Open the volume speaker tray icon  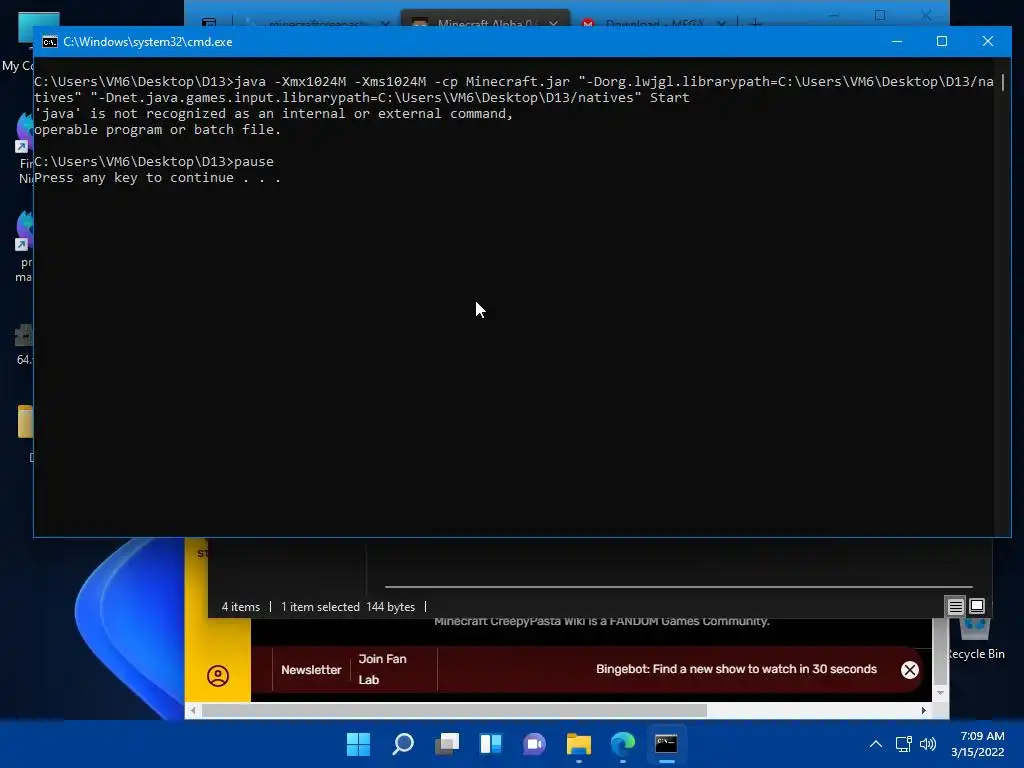(927, 744)
